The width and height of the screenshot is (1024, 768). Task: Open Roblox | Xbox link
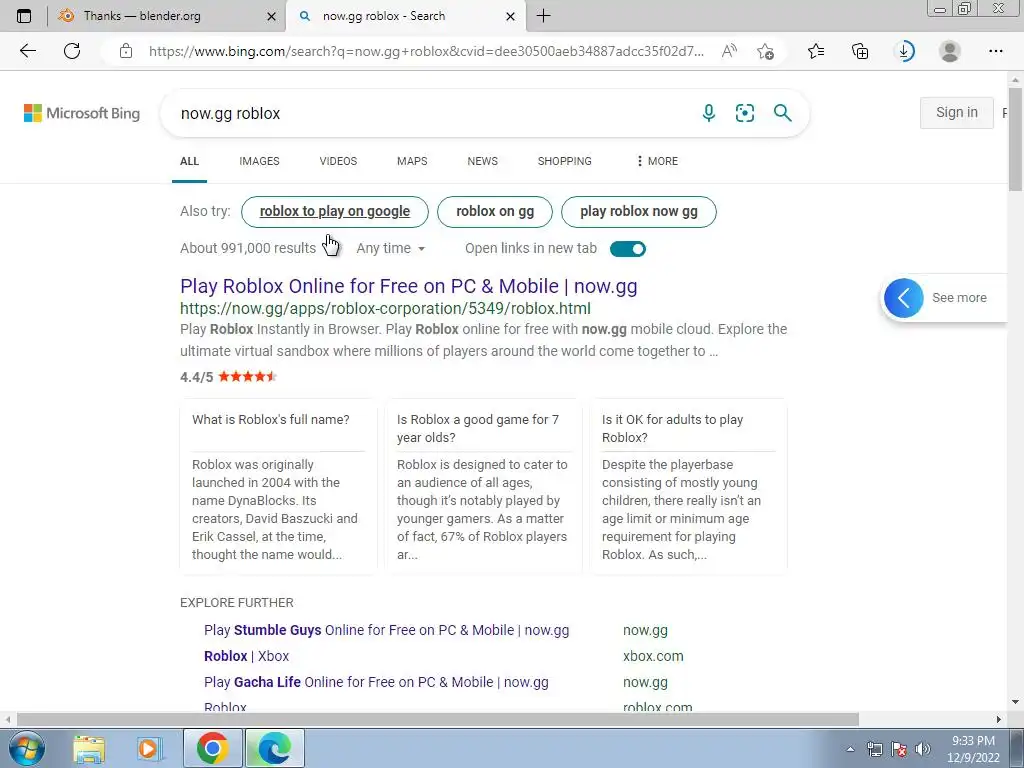[x=246, y=656]
